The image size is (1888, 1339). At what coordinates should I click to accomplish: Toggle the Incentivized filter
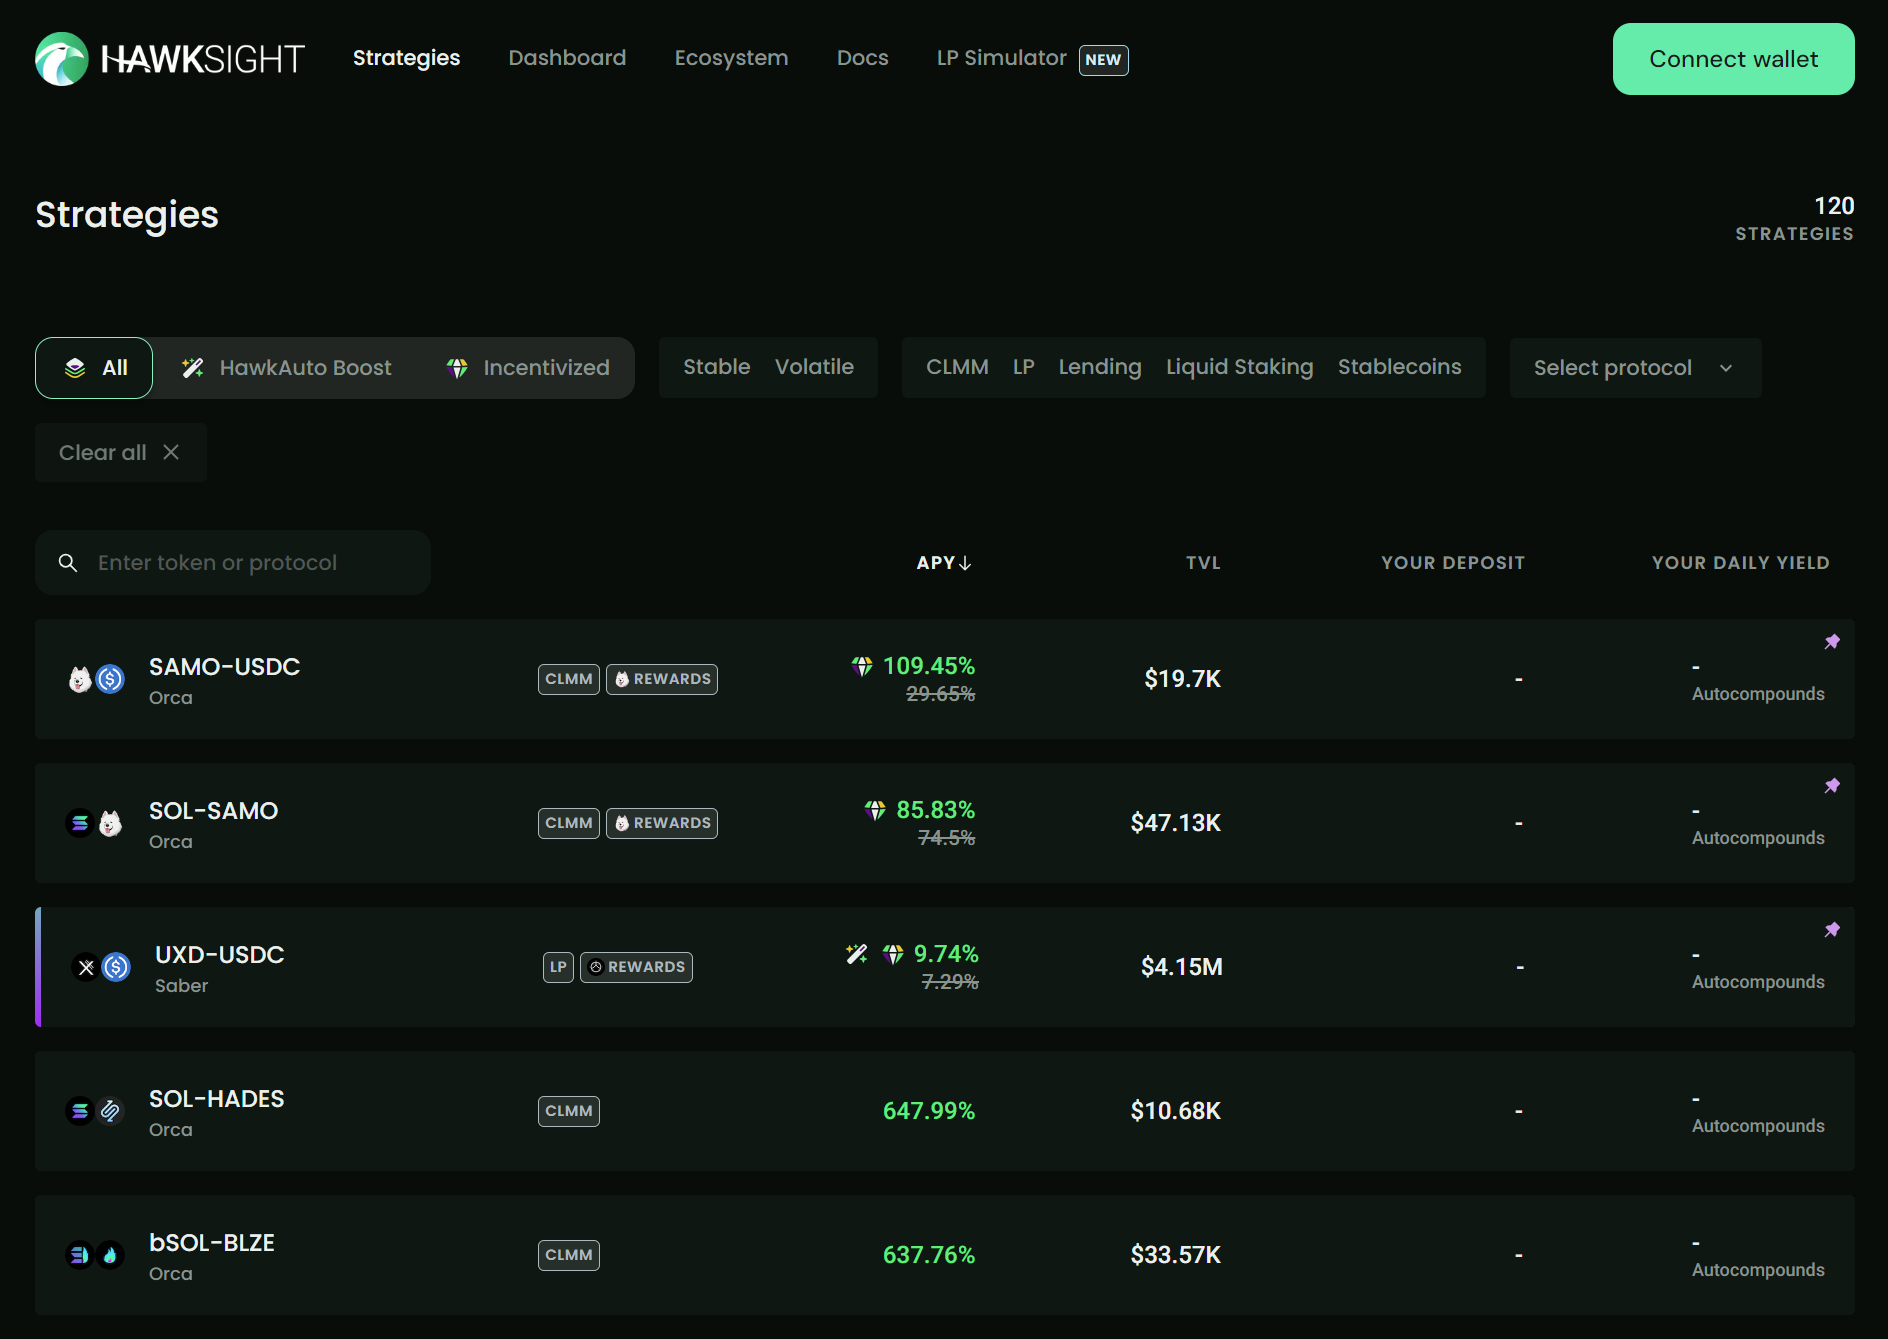point(528,368)
